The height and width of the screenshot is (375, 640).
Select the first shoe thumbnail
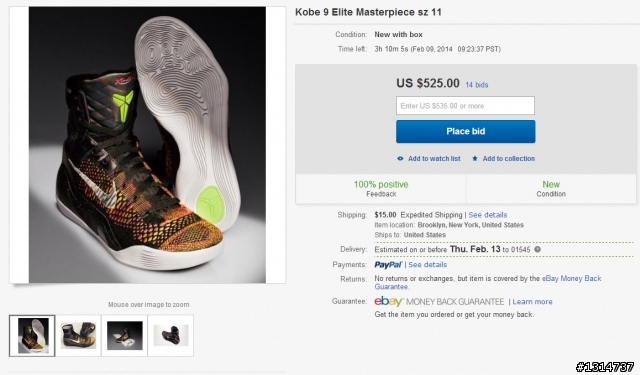(x=32, y=335)
